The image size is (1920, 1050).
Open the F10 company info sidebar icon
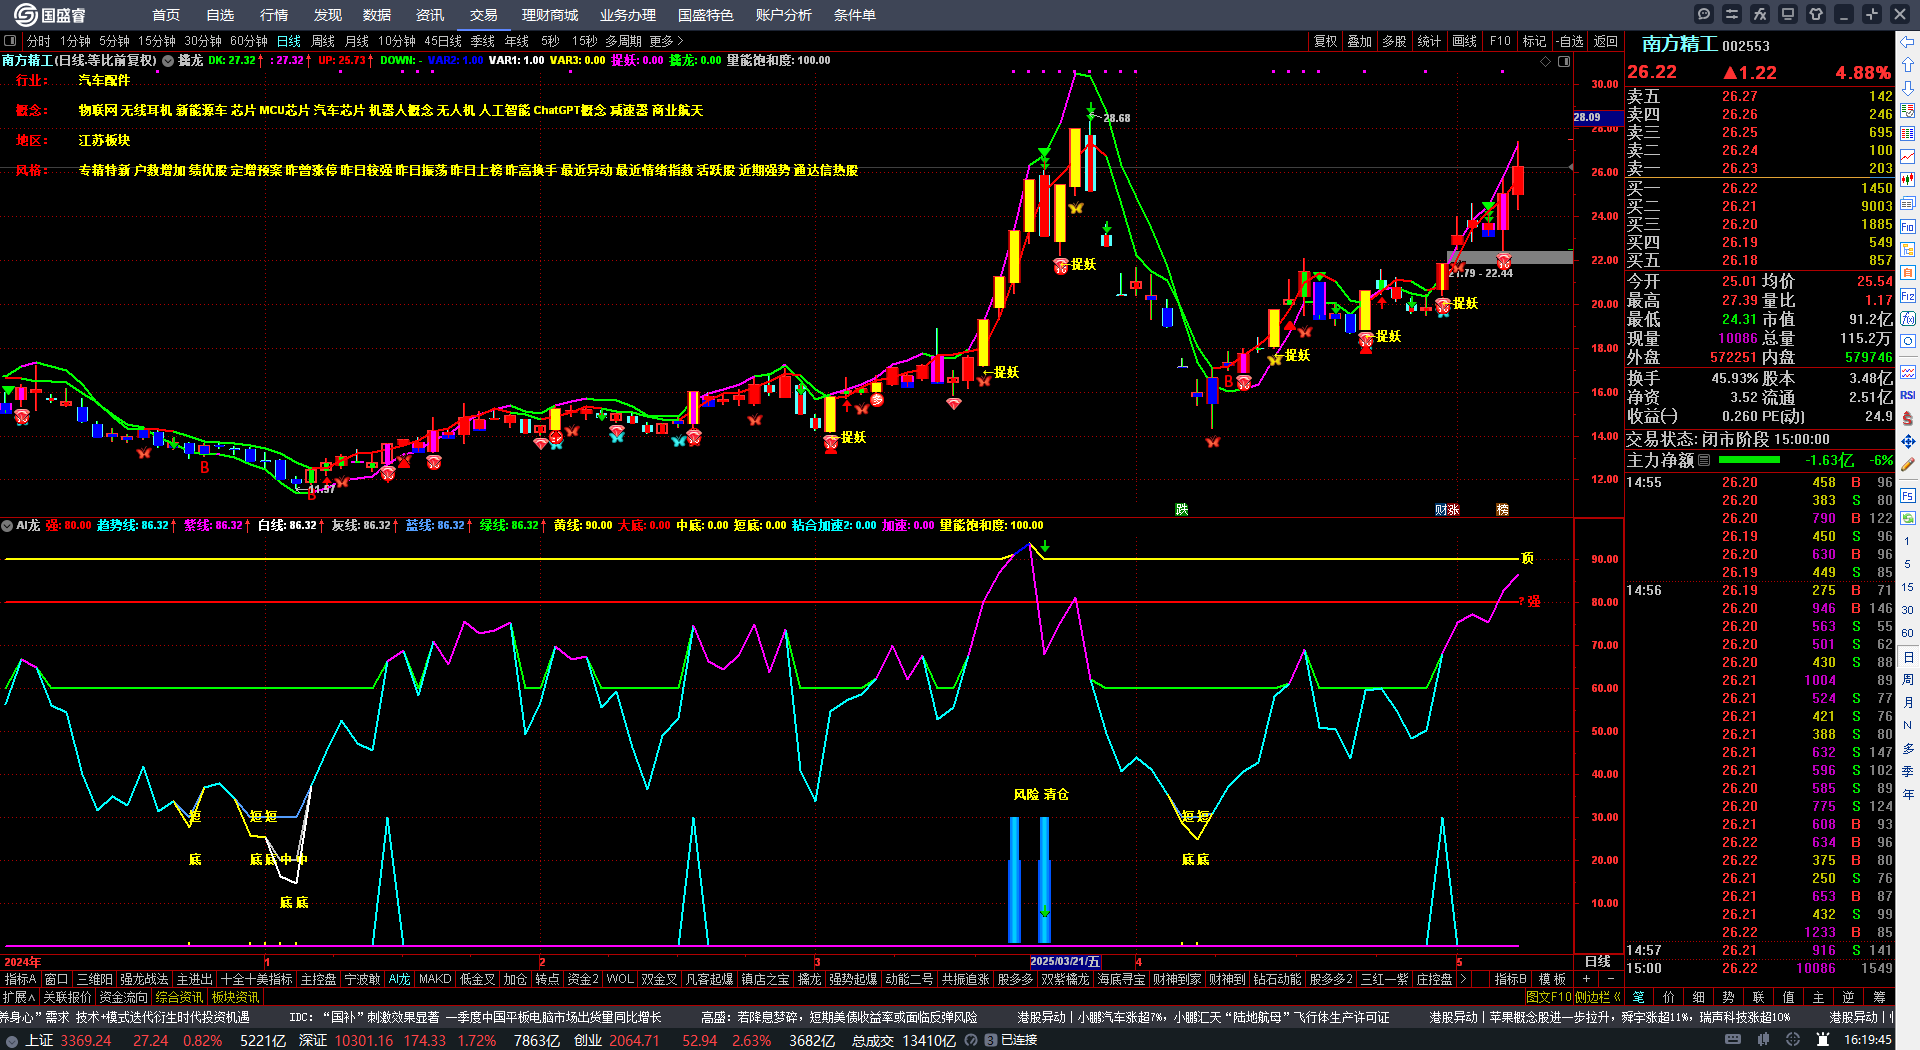pos(1908,227)
